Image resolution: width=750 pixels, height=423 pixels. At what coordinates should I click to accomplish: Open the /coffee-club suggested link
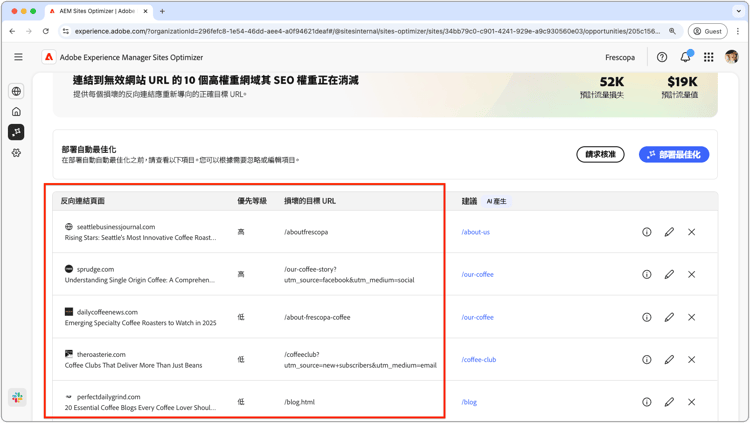(479, 360)
